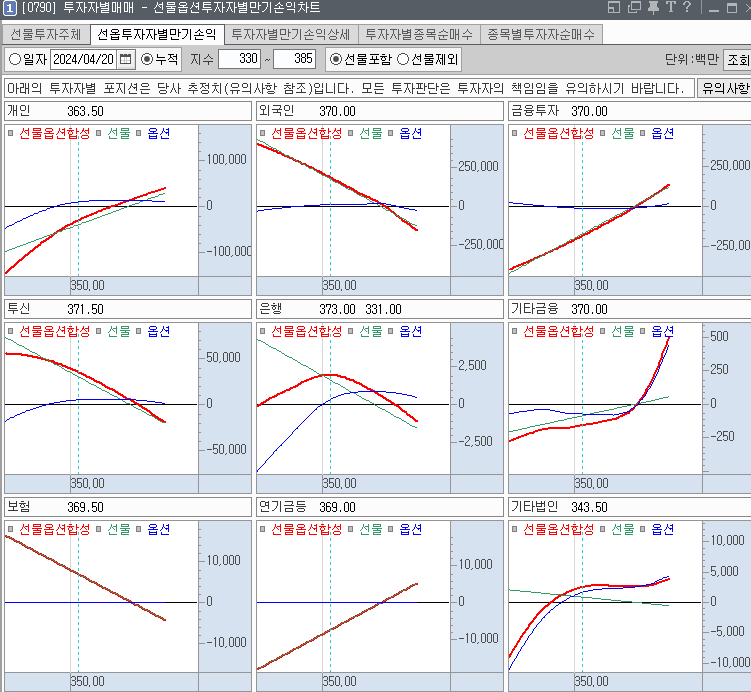Click the T font size icon

pyautogui.click(x=669, y=9)
